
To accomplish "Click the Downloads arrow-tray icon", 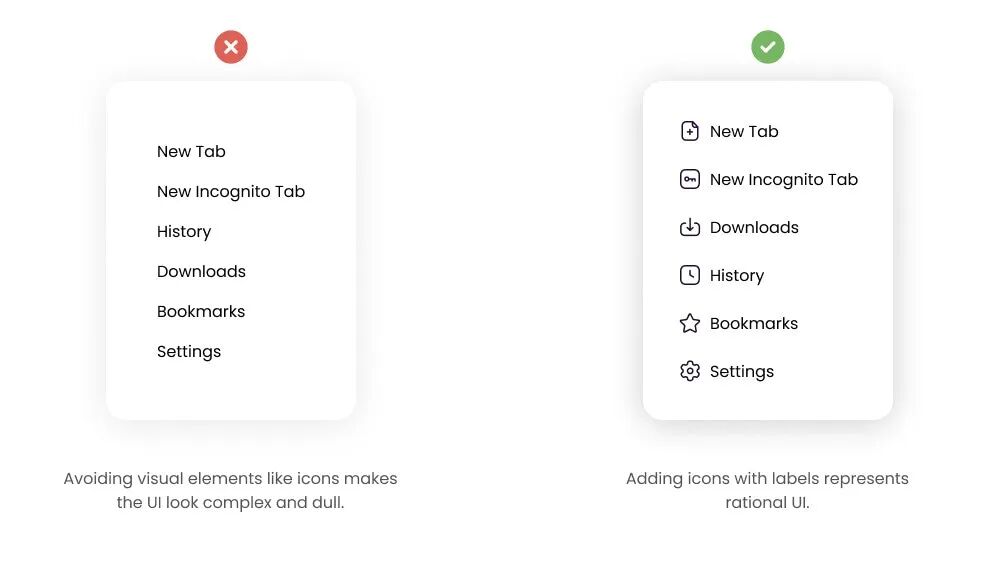I will tap(689, 227).
